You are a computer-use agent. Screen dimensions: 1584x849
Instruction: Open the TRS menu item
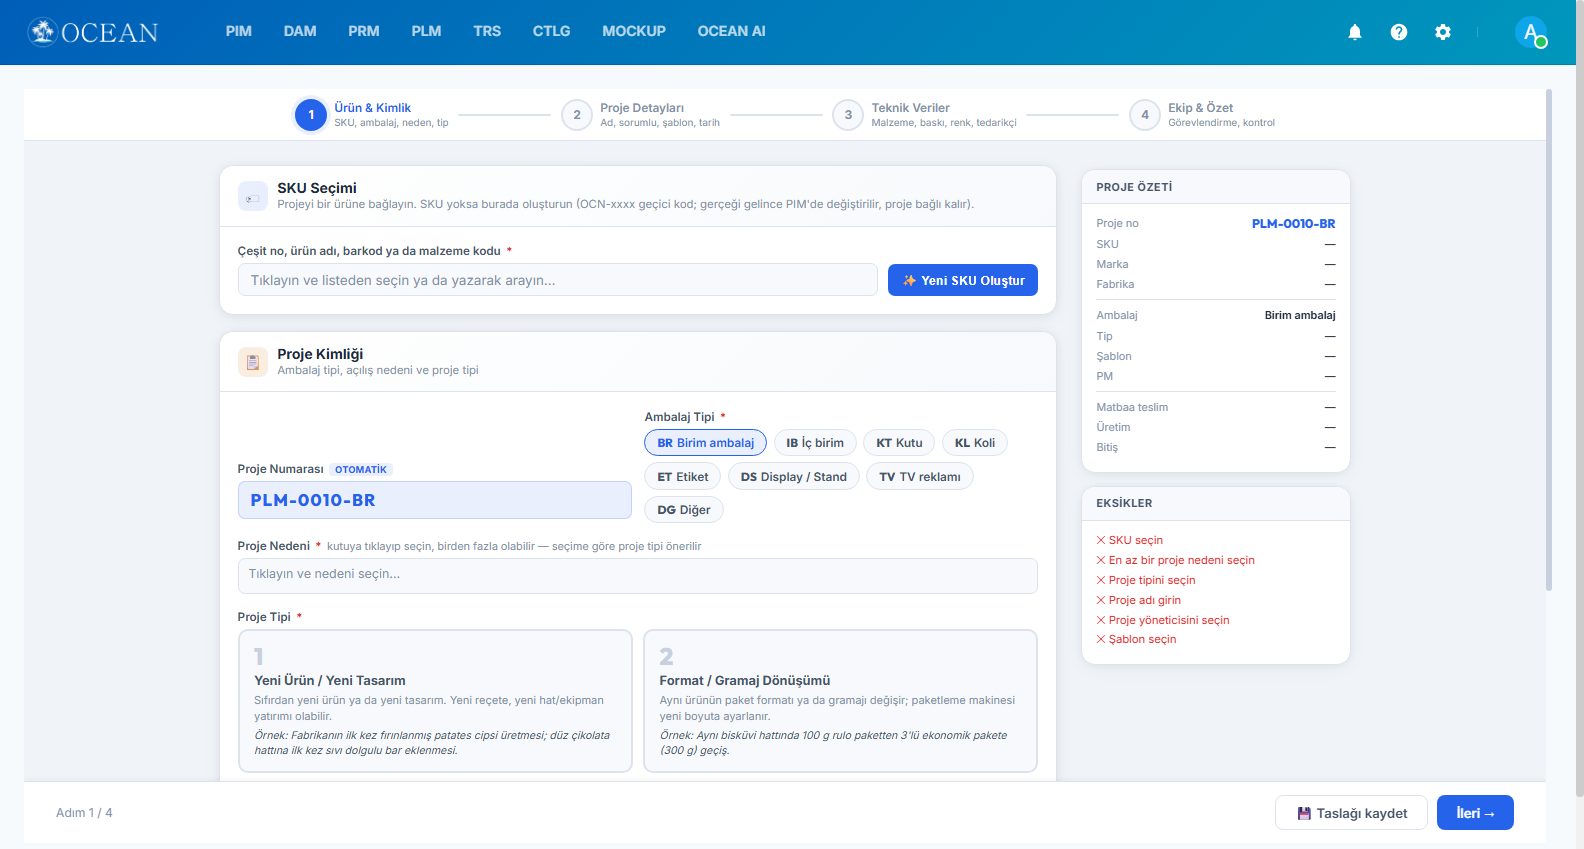487,31
